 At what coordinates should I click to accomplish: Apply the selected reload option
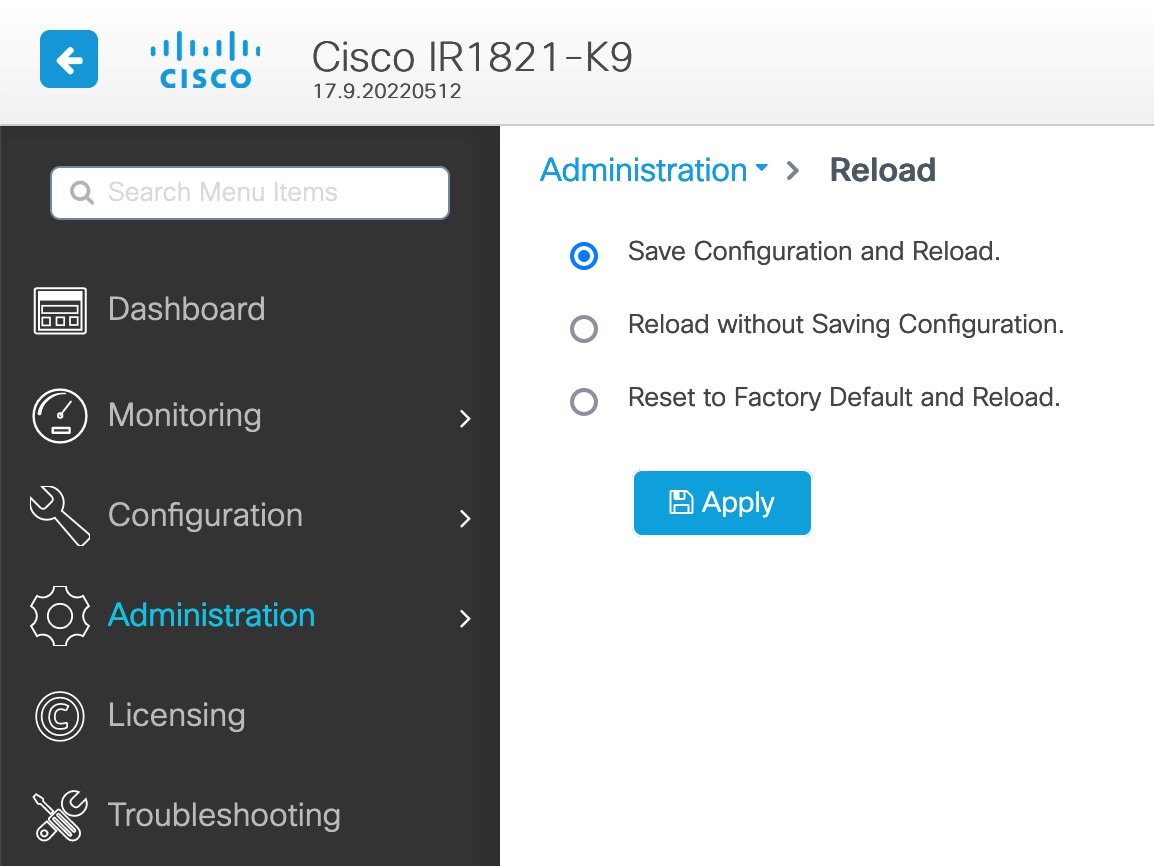tap(722, 502)
